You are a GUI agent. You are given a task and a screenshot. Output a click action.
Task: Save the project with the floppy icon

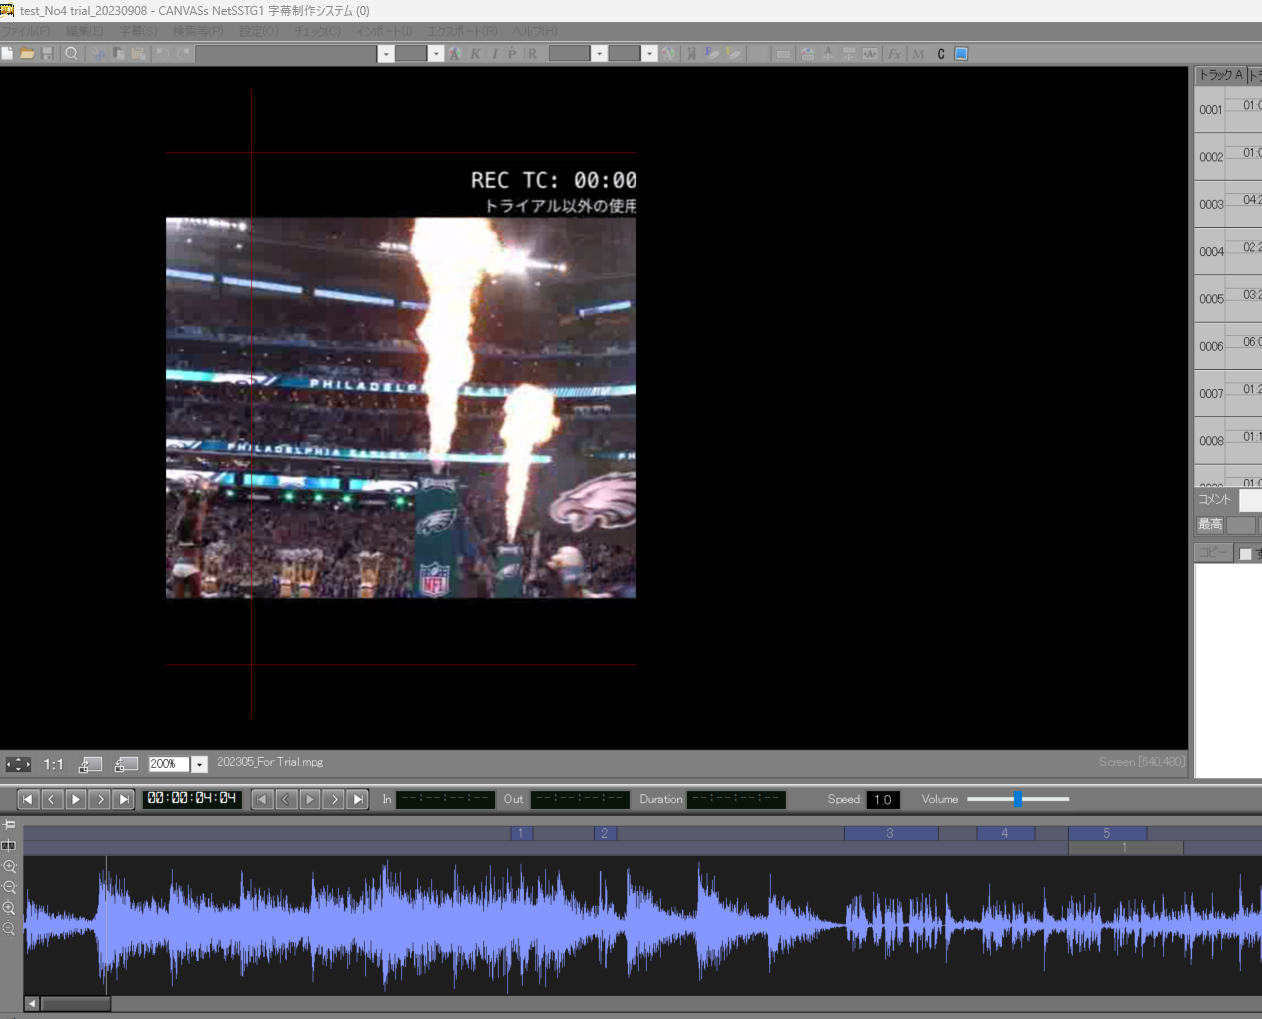[47, 54]
